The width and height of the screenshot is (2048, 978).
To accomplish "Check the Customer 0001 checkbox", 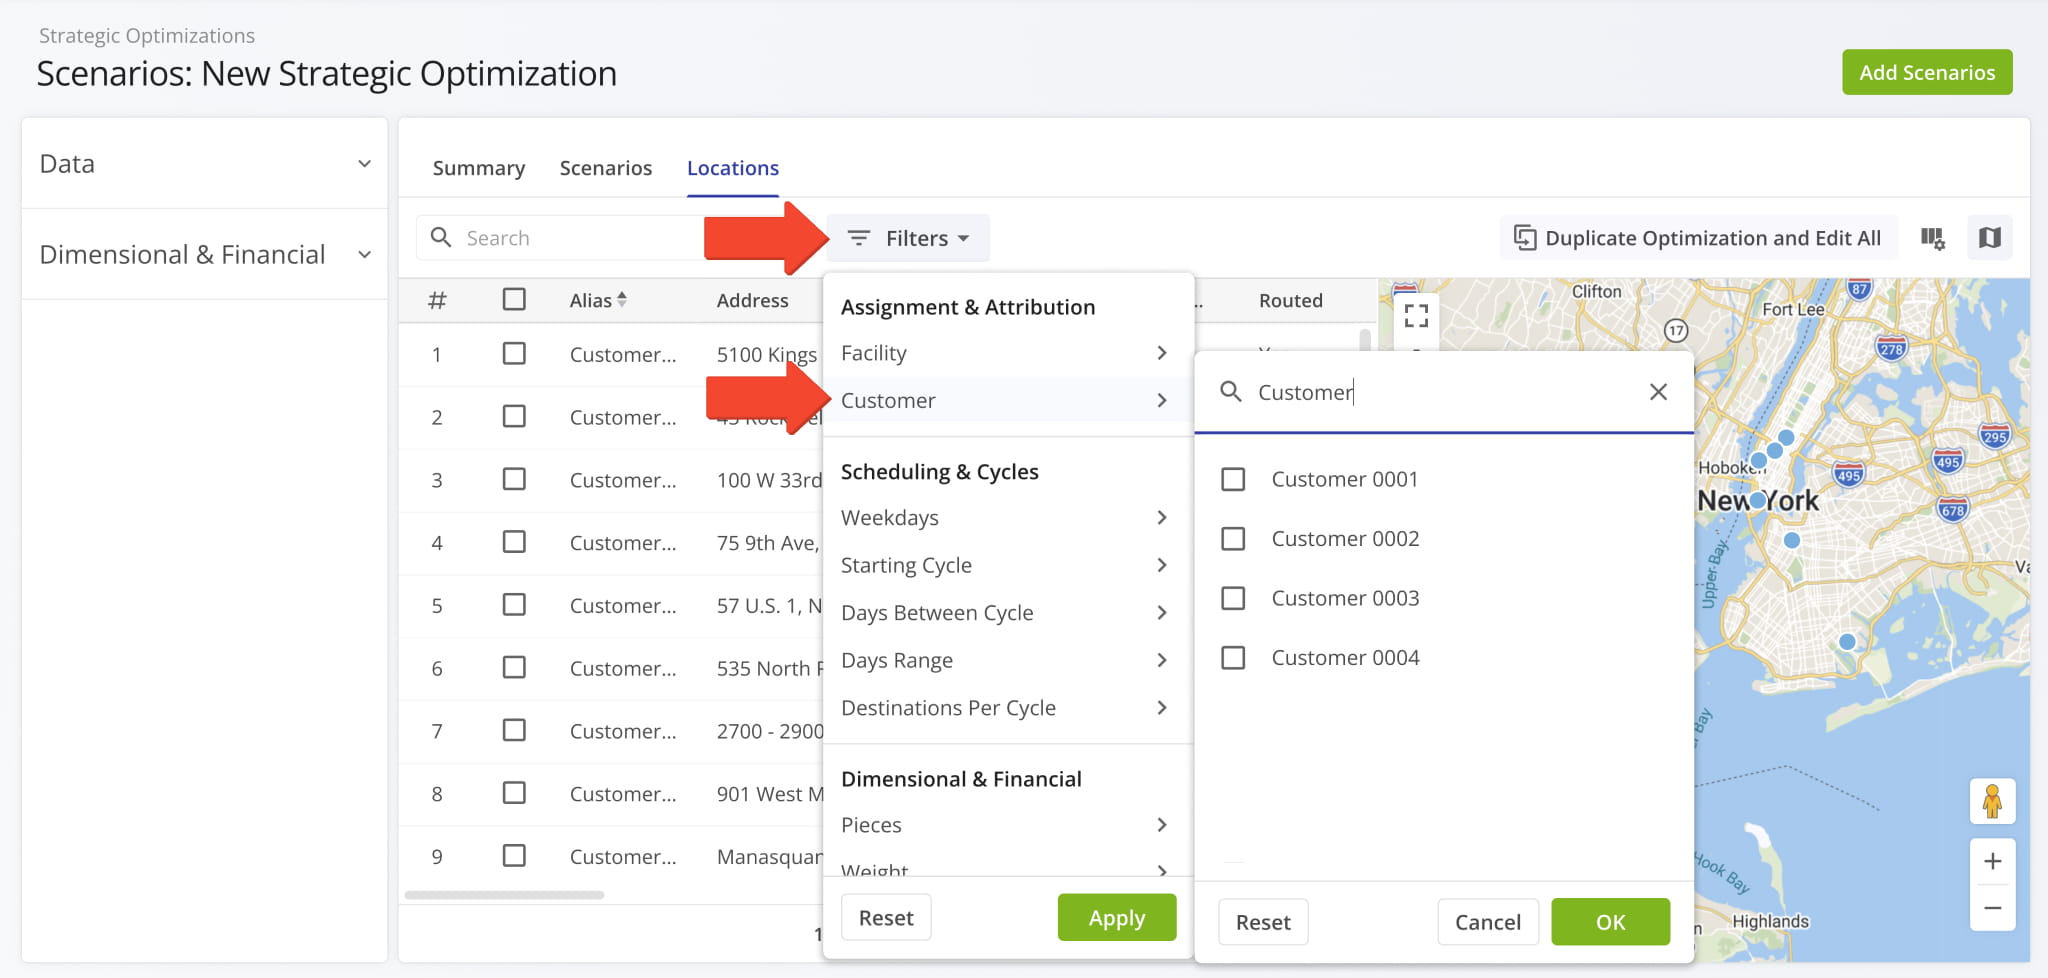I will pos(1233,480).
